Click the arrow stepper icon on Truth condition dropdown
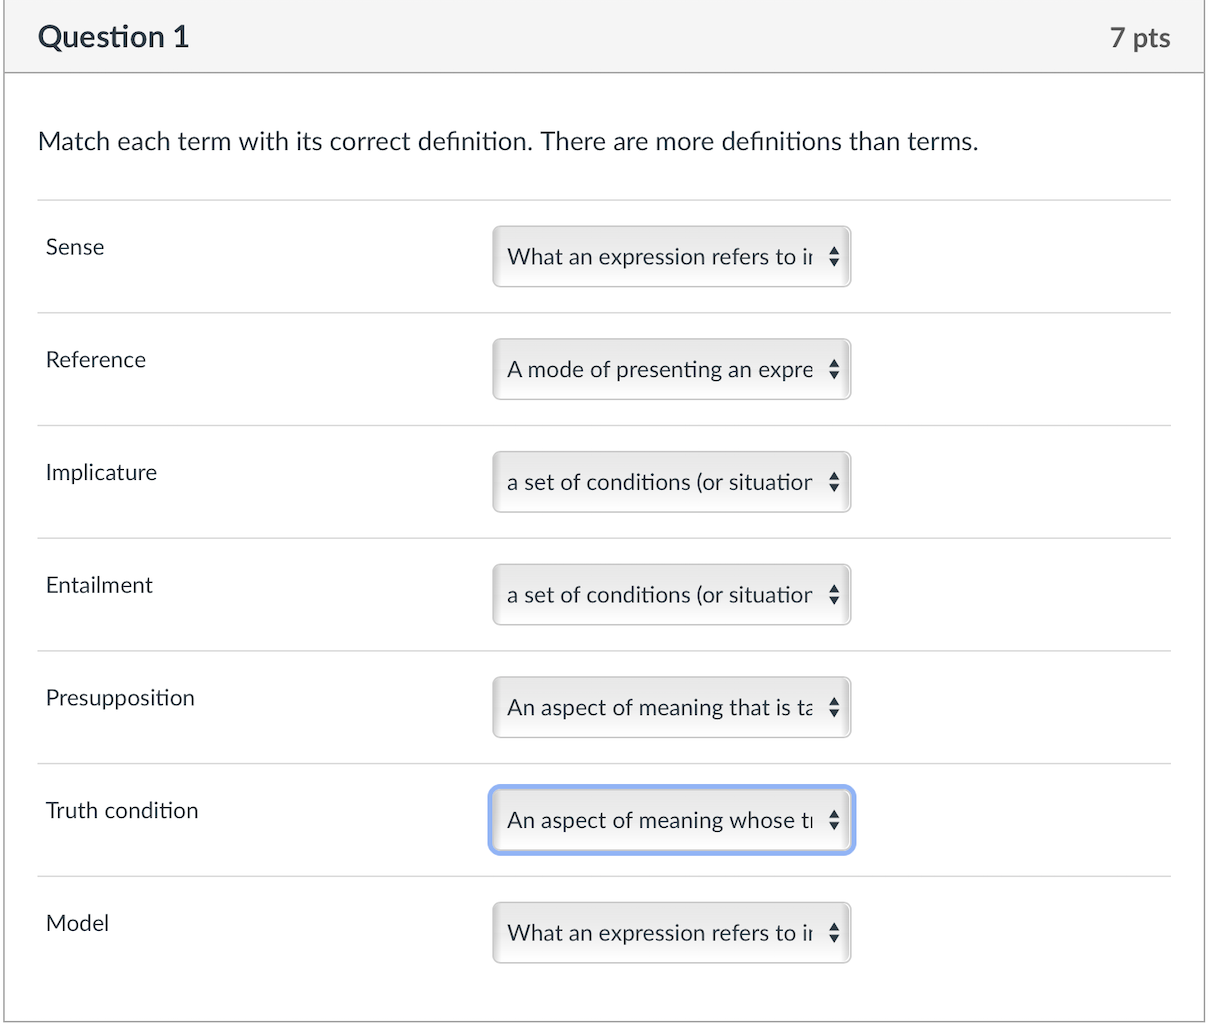This screenshot has width=1216, height=1024. point(834,821)
